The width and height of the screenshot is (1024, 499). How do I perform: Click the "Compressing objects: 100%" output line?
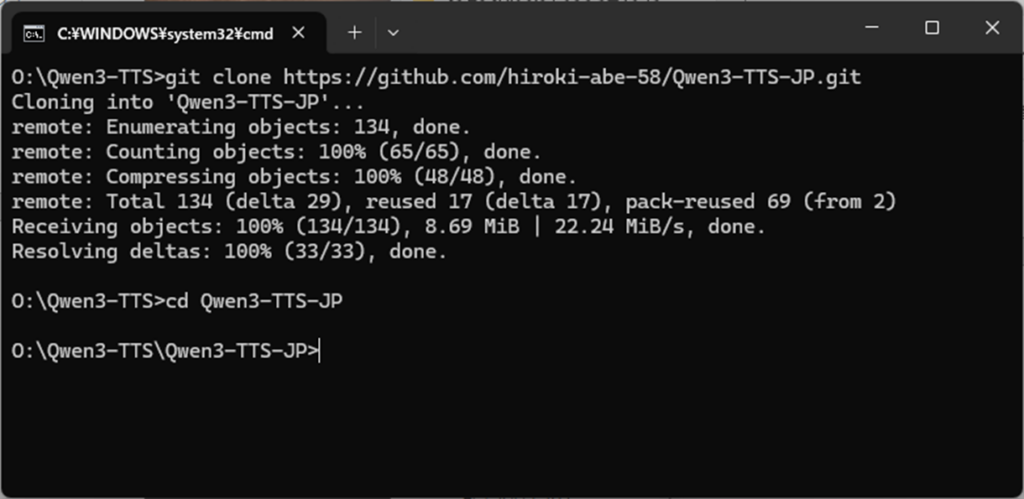[x=294, y=177]
